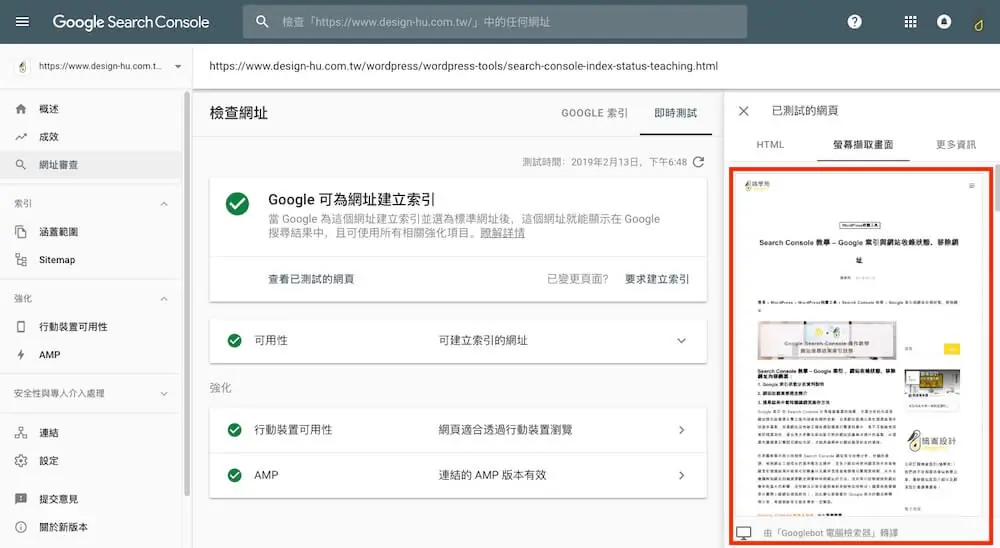
Task: Click the 成效 trend line icon
Action: (x=21, y=137)
